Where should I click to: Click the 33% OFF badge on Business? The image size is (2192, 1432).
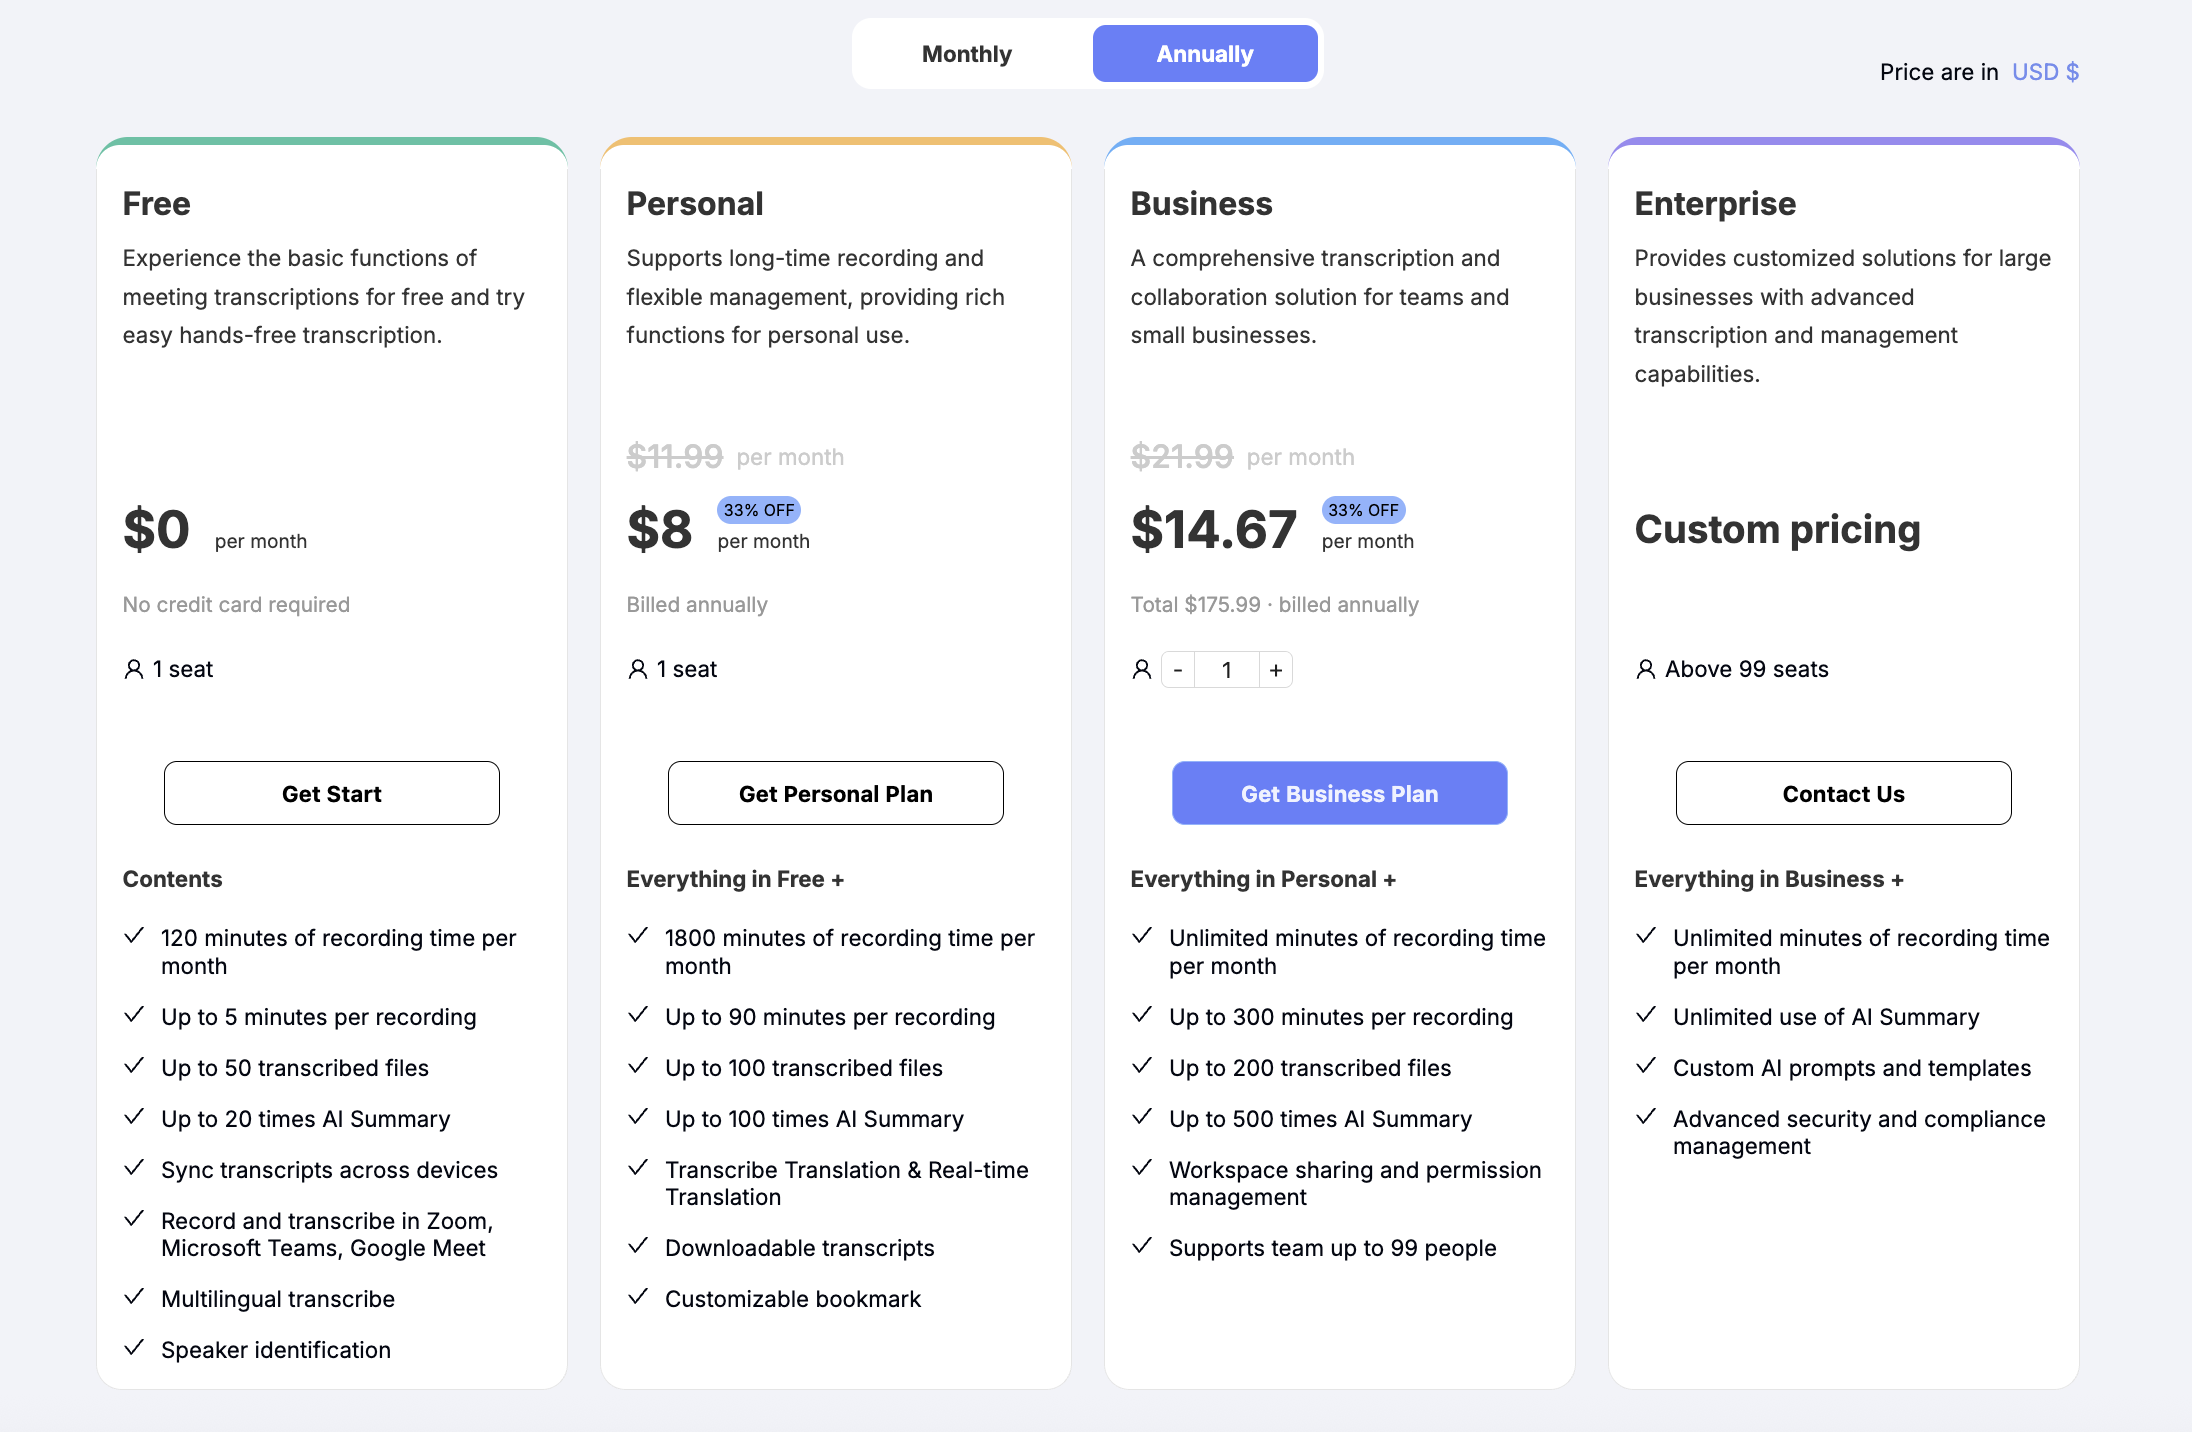1363,510
